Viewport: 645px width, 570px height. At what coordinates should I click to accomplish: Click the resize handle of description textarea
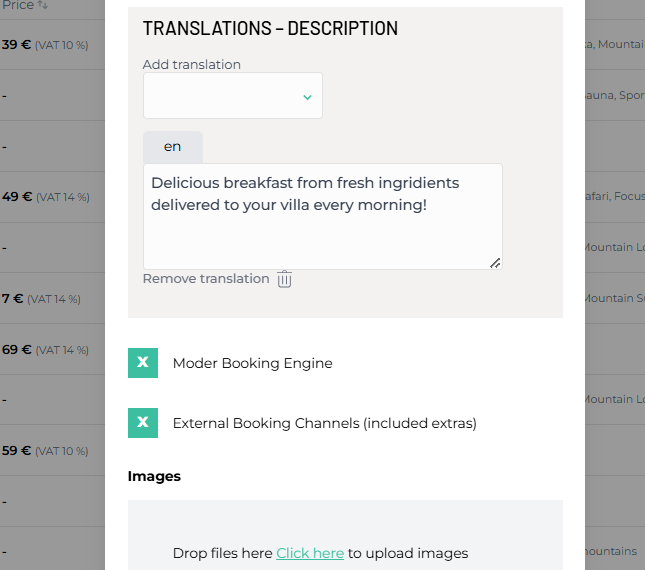[494, 262]
